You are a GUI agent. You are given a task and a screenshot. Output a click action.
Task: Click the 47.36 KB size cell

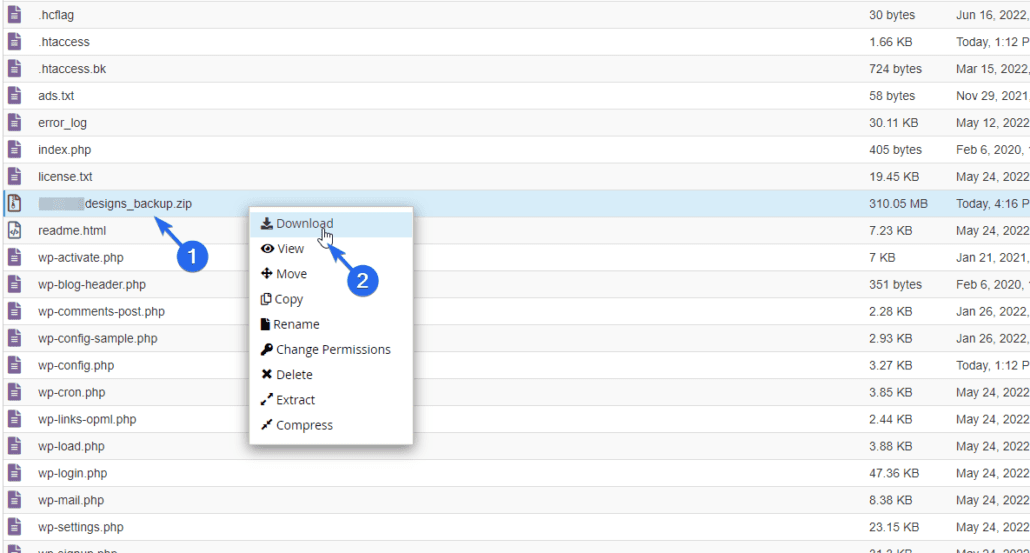click(x=893, y=473)
